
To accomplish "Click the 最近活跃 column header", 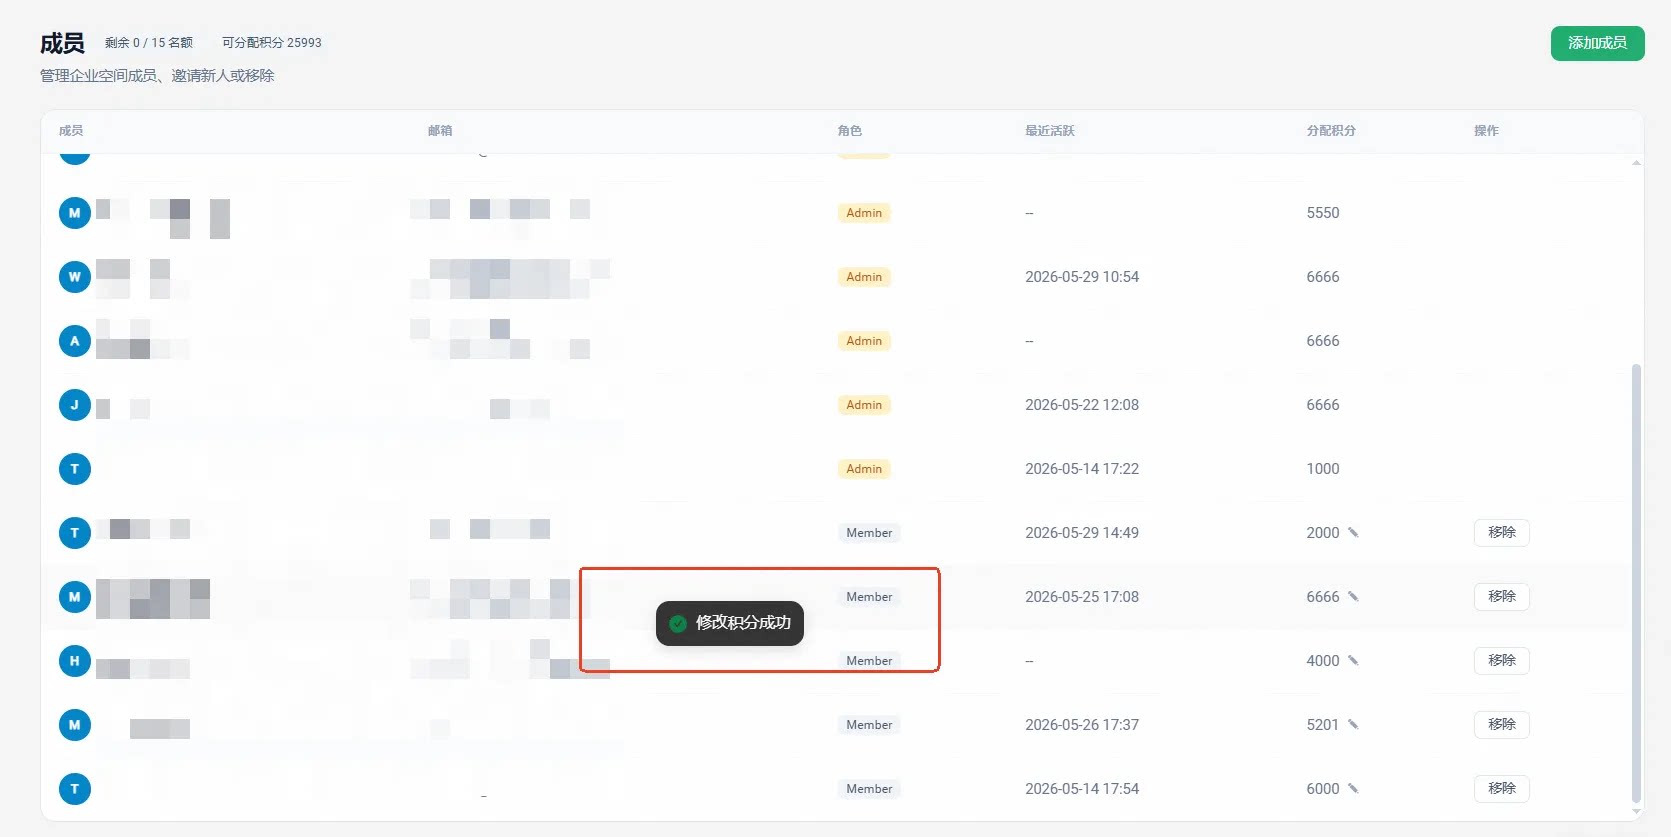I will pyautogui.click(x=1050, y=131).
